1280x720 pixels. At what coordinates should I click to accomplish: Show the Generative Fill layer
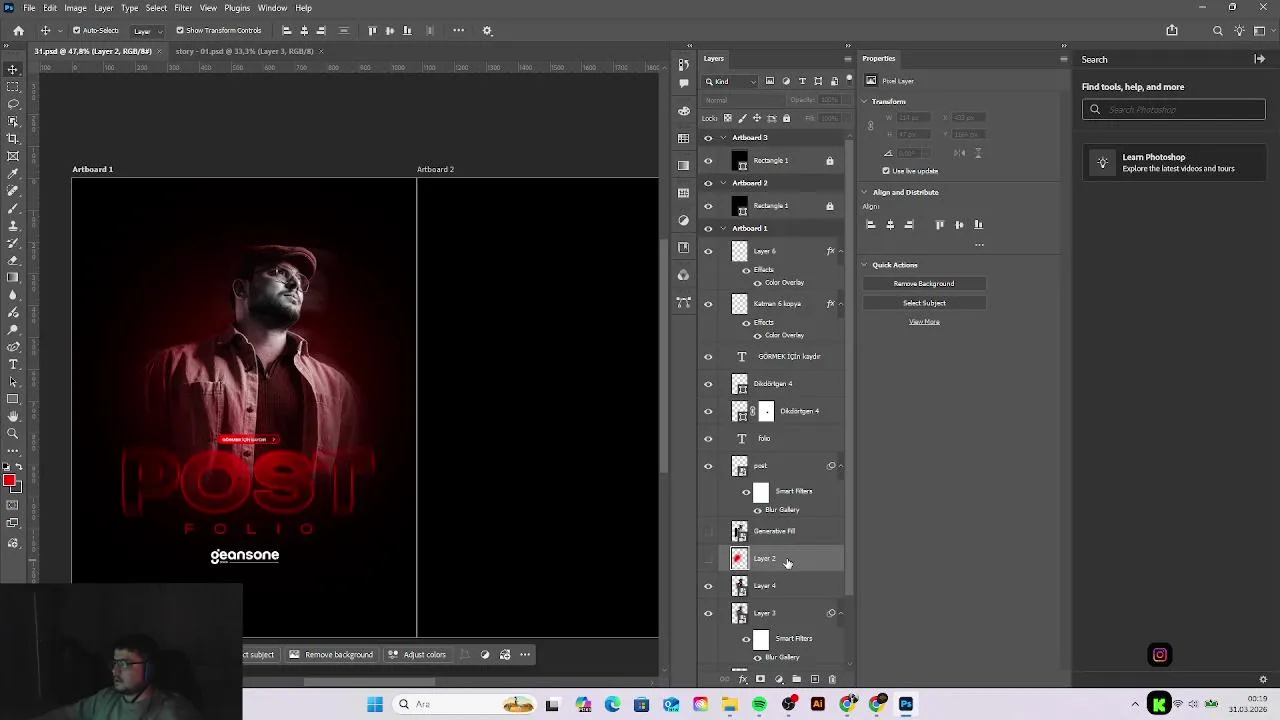(x=708, y=531)
